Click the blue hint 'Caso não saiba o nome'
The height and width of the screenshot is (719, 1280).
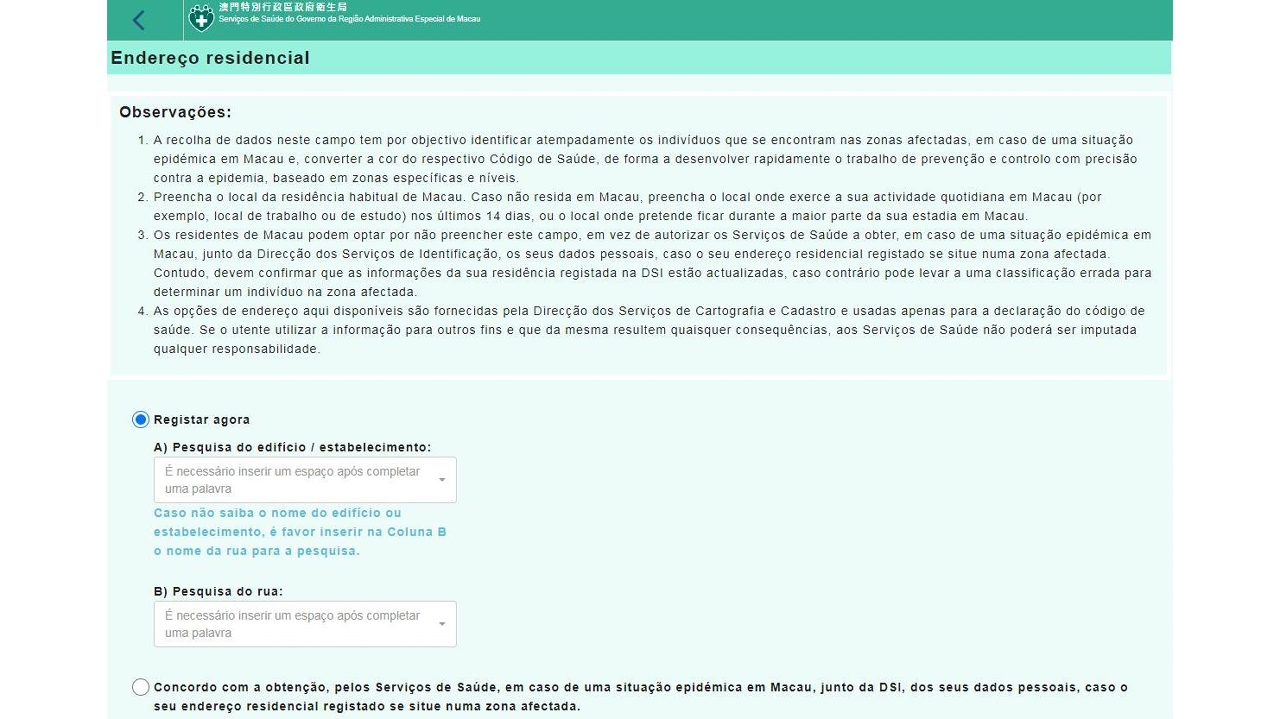click(x=300, y=532)
